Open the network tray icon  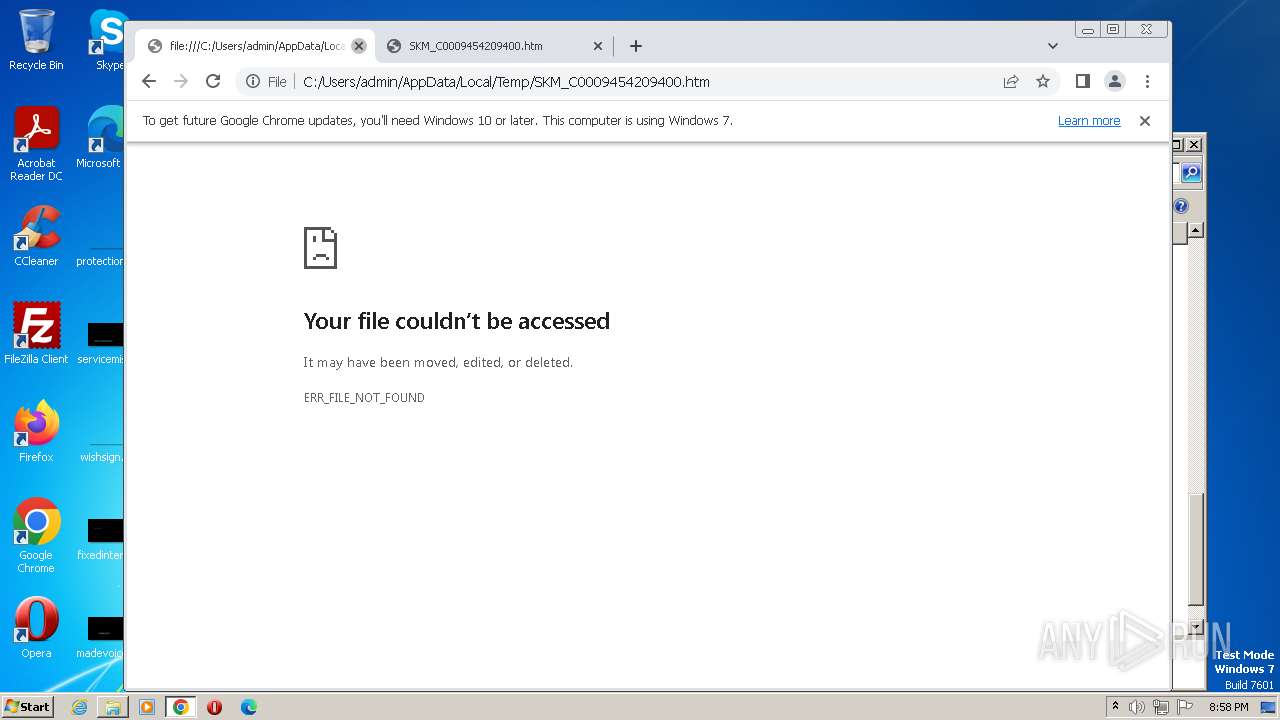click(1161, 707)
